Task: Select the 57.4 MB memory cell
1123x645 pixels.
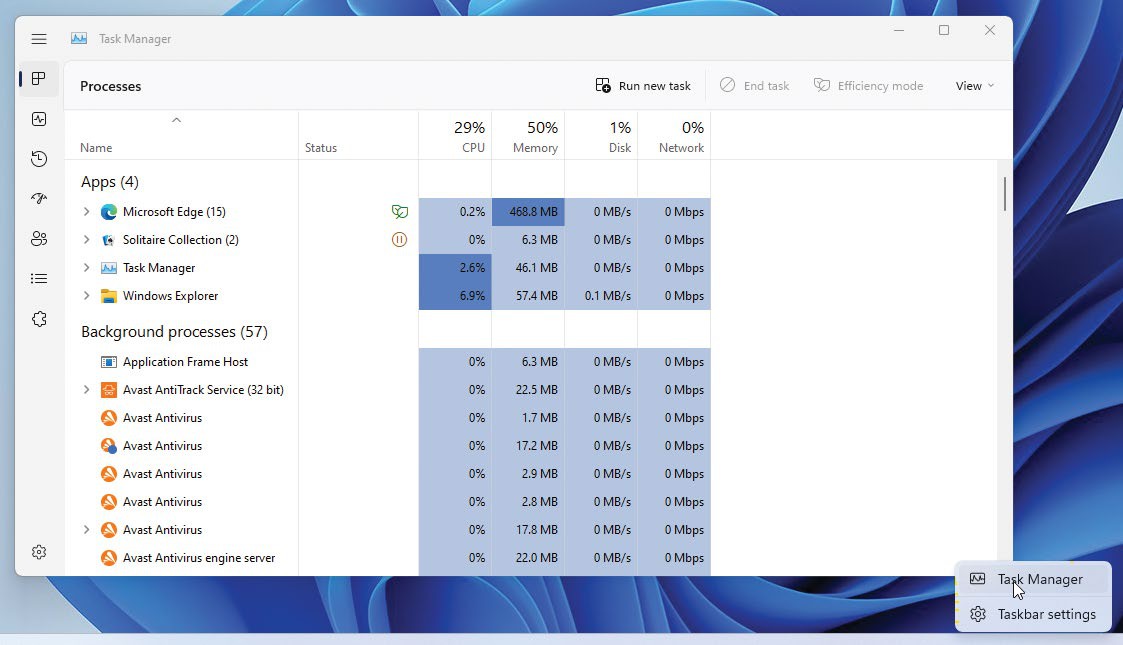Action: click(528, 296)
